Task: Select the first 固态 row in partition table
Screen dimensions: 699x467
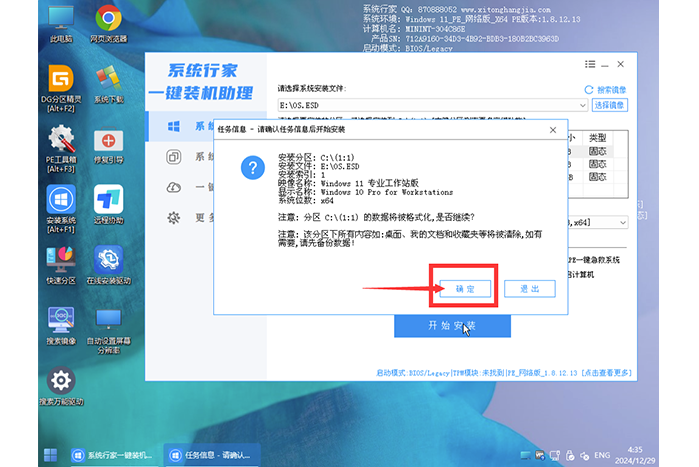Action: point(598,151)
